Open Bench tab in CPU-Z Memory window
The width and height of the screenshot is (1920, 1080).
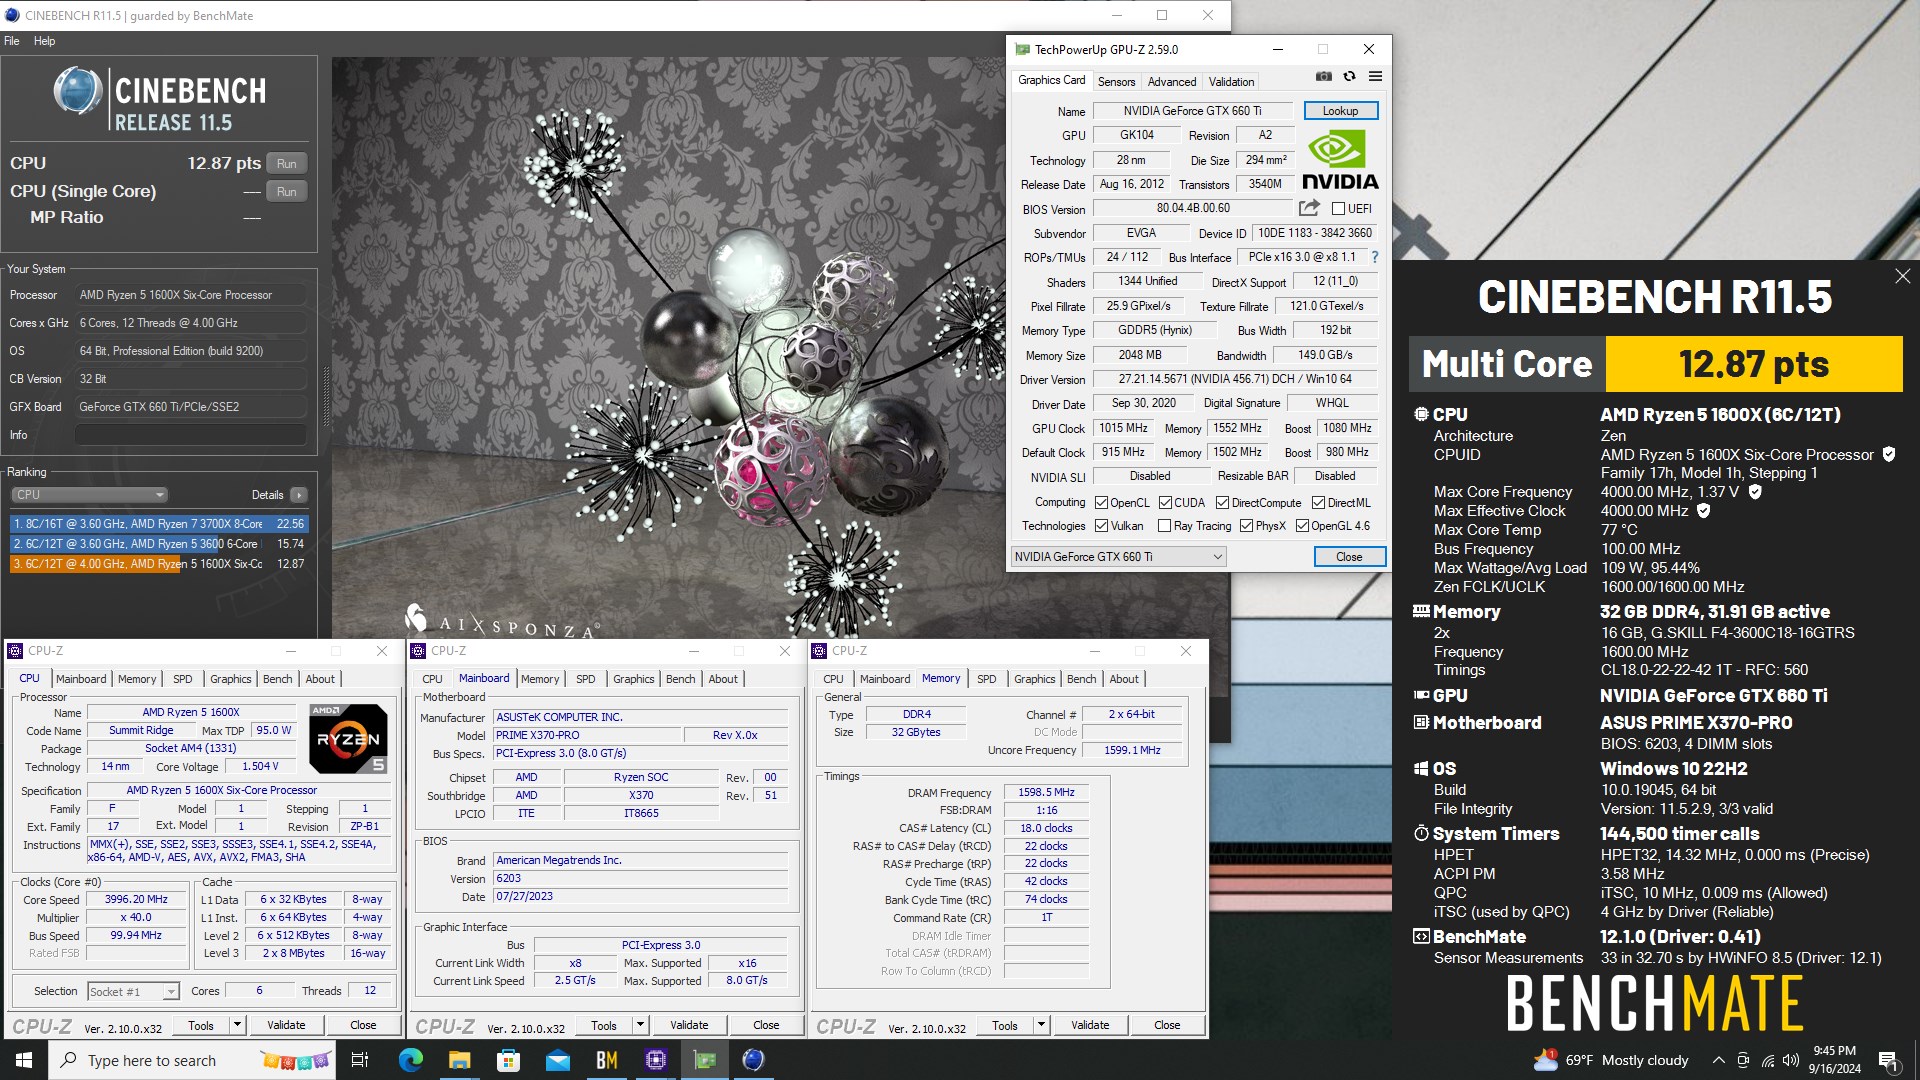coord(1081,679)
